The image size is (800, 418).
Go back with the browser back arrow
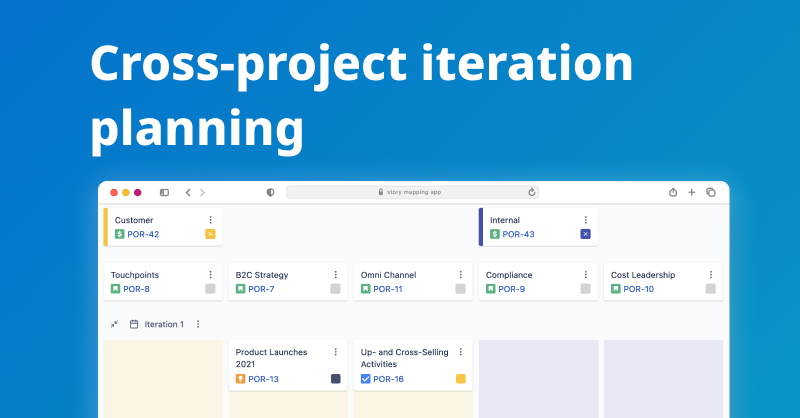tap(188, 192)
